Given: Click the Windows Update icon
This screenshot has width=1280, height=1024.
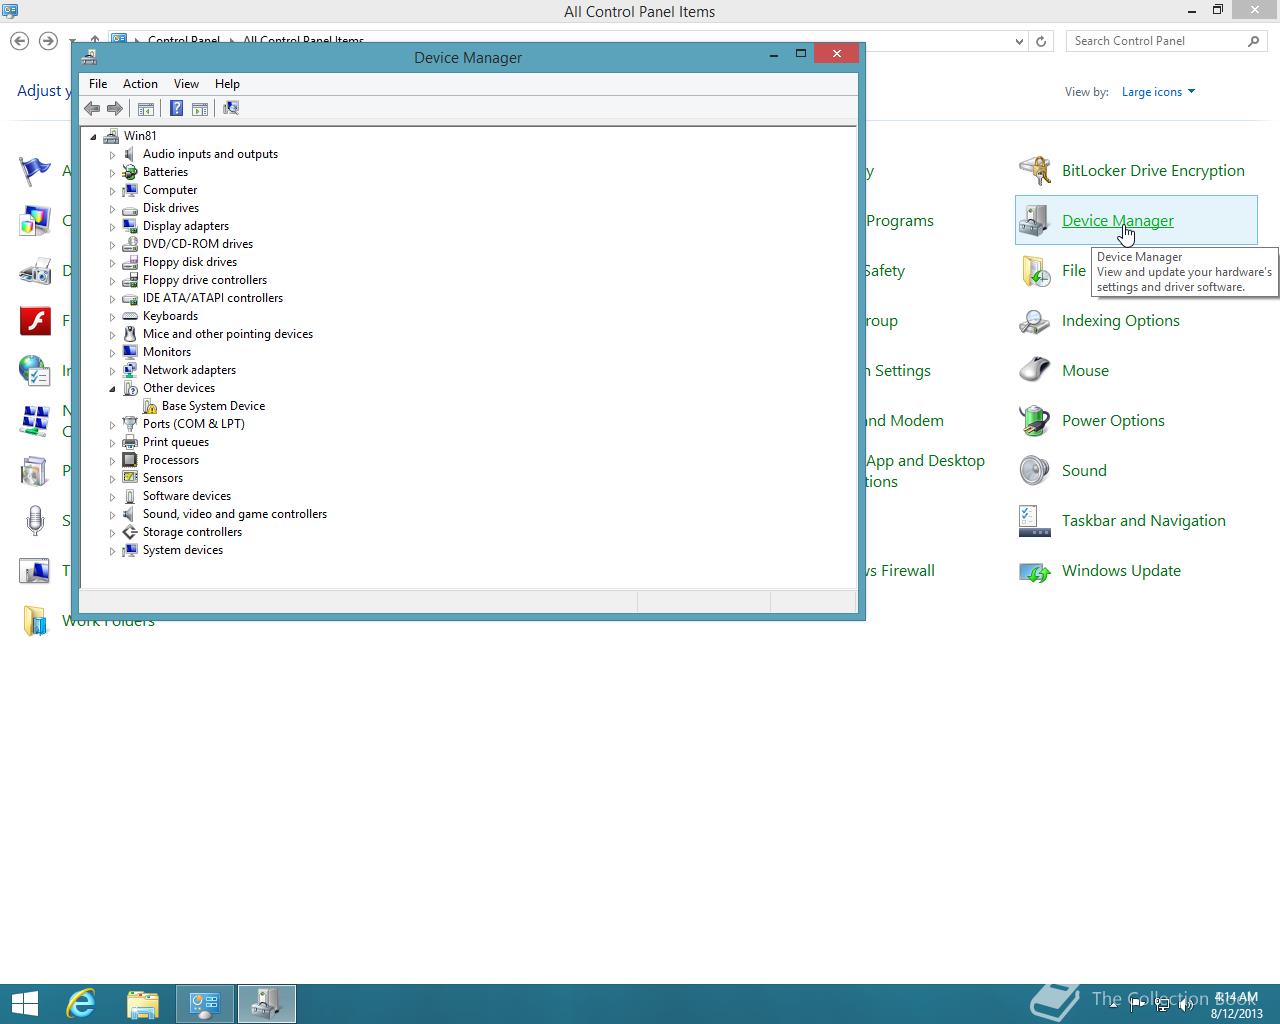Looking at the screenshot, I should (x=1035, y=571).
